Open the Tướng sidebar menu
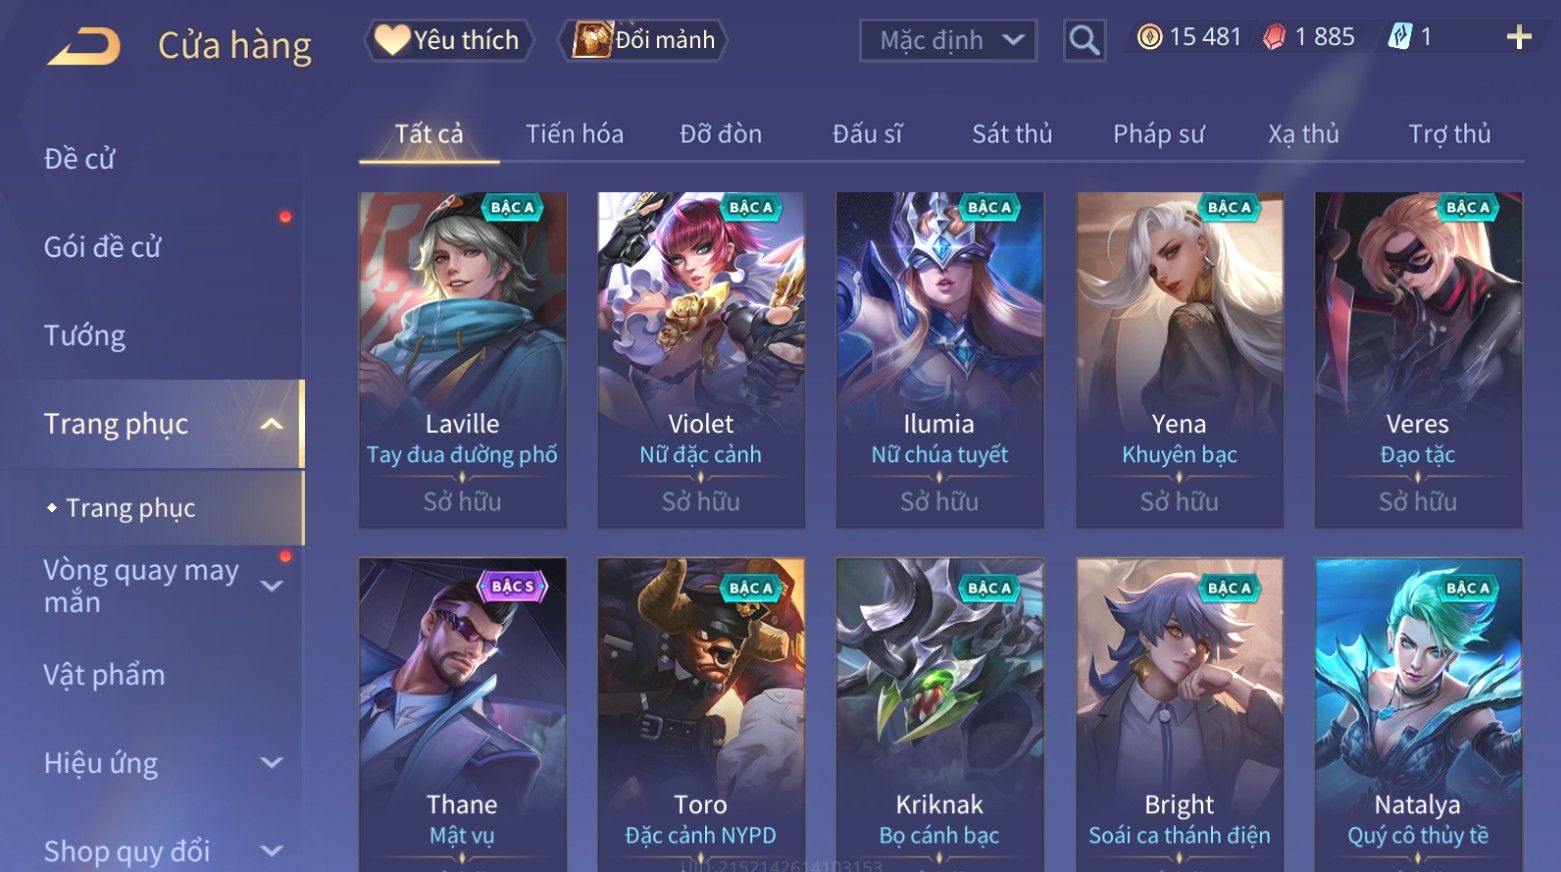 point(85,335)
